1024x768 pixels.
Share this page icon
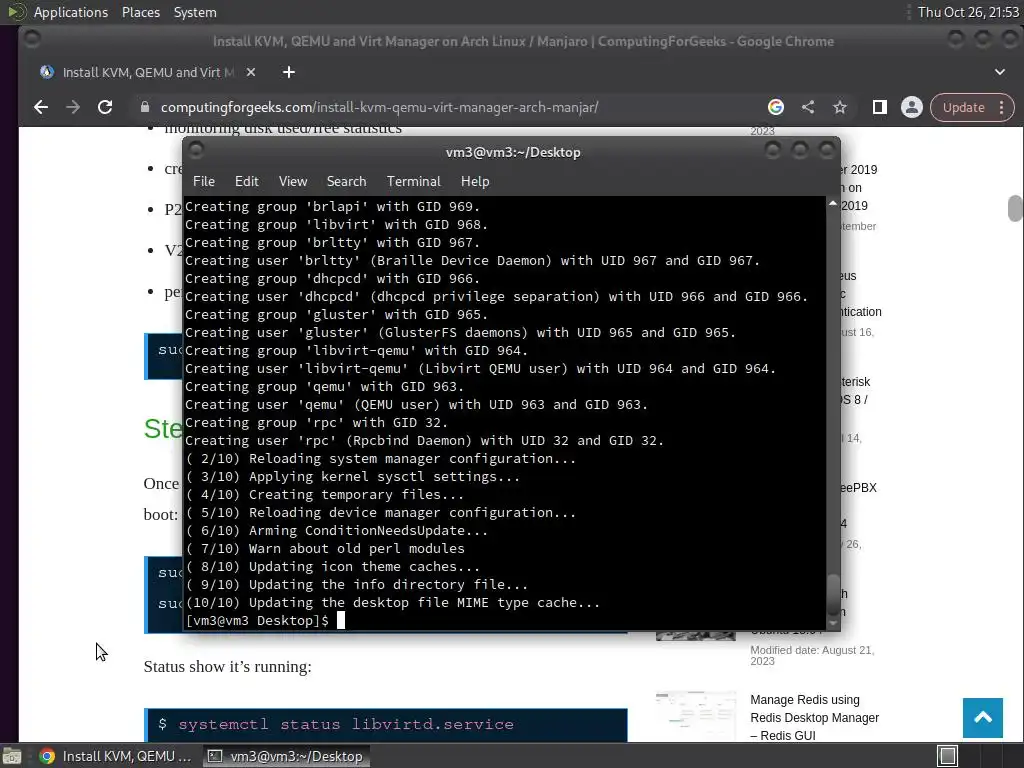[808, 107]
